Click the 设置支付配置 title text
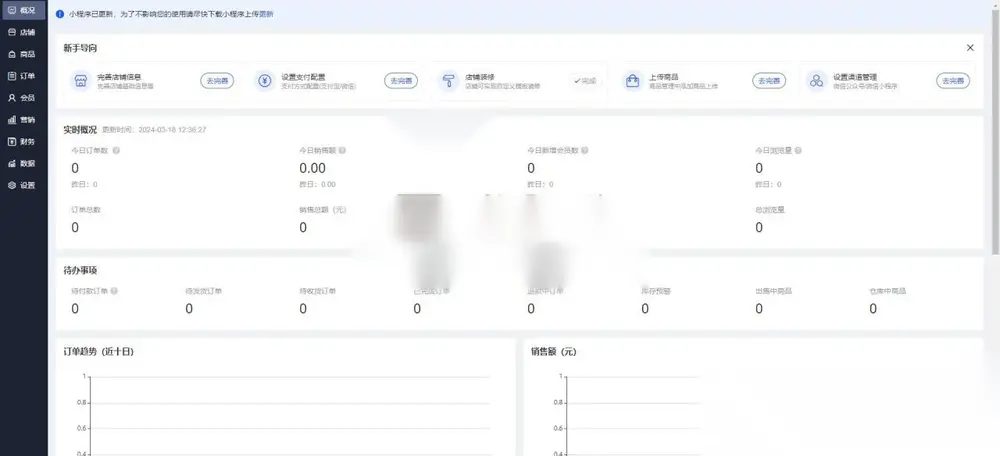Screen dimensions: 1000x456 point(303,77)
